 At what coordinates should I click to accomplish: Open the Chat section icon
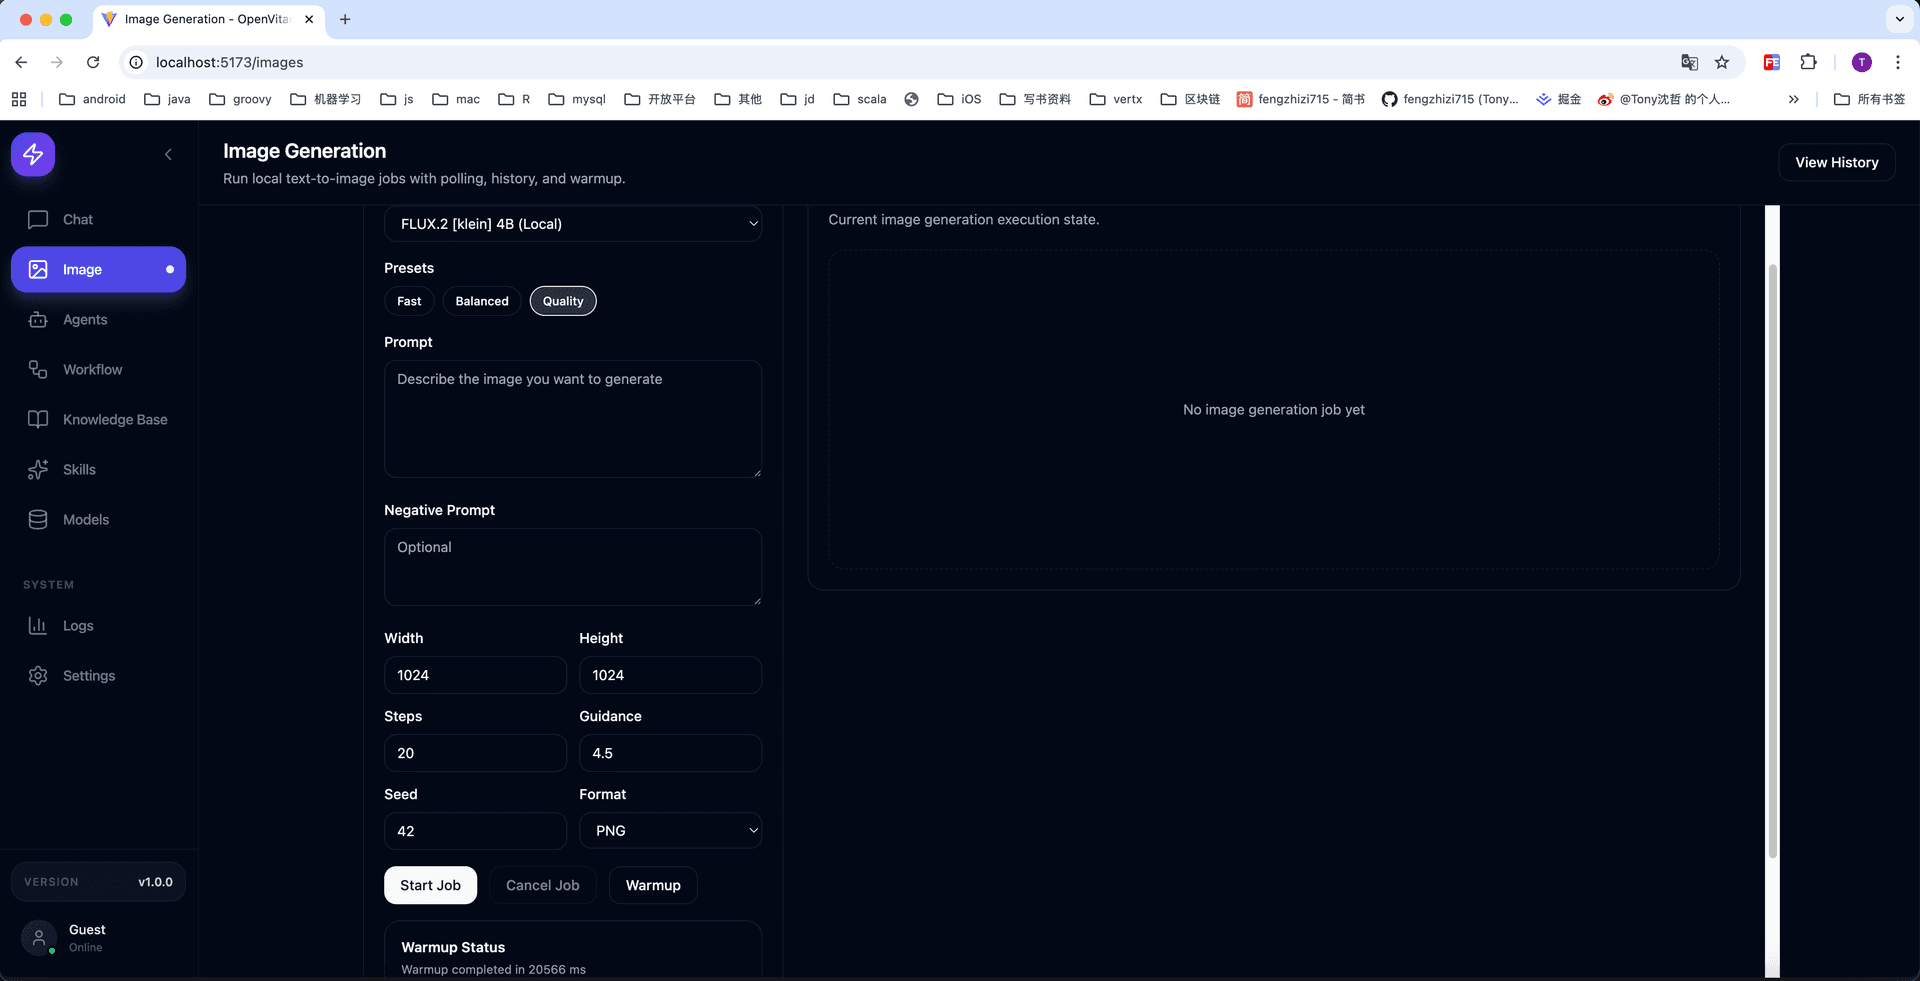38,219
